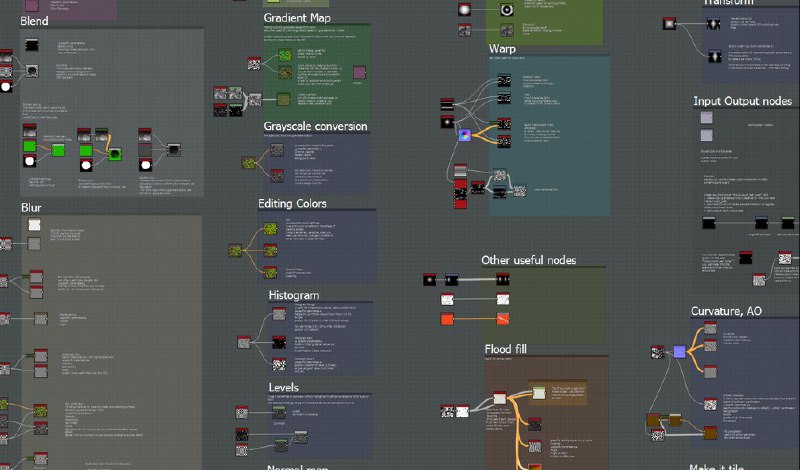Select the black node in Input Output frame
This screenshot has width=800, height=470.
pyautogui.click(x=709, y=222)
